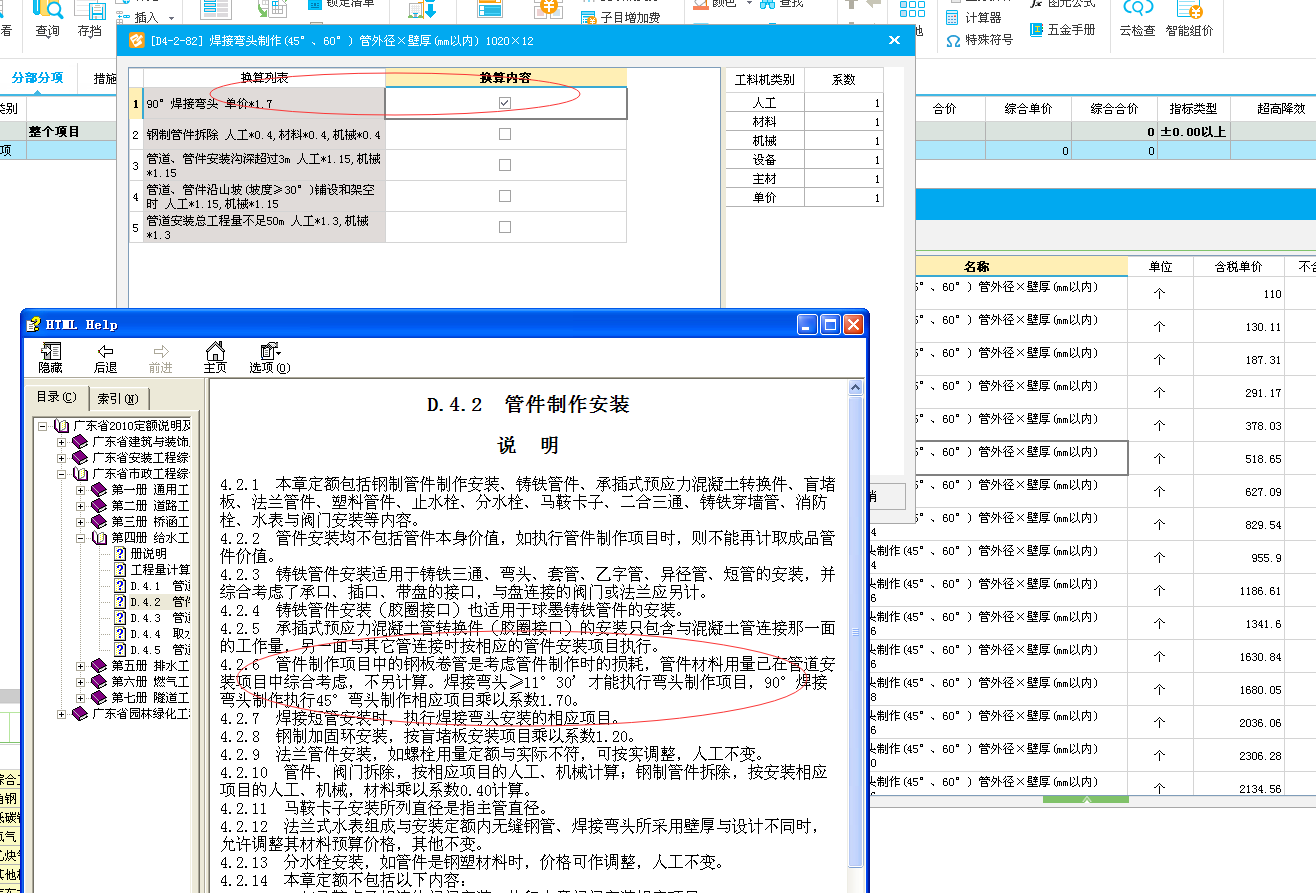Maximize the HTML Help window
The width and height of the screenshot is (1316, 893).
pyautogui.click(x=830, y=324)
